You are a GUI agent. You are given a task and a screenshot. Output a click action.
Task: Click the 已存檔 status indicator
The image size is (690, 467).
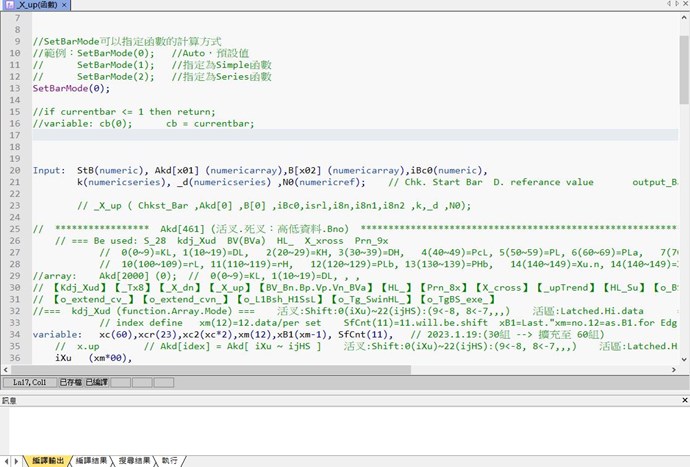point(70,382)
